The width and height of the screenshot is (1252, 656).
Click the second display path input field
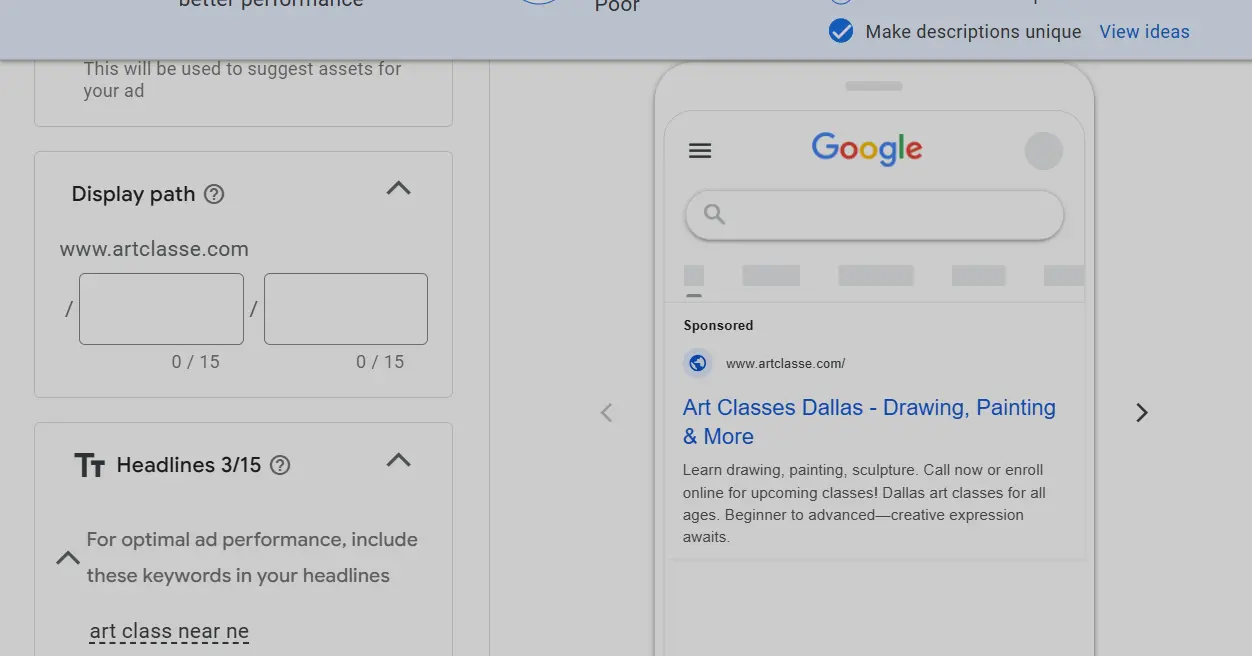point(345,308)
